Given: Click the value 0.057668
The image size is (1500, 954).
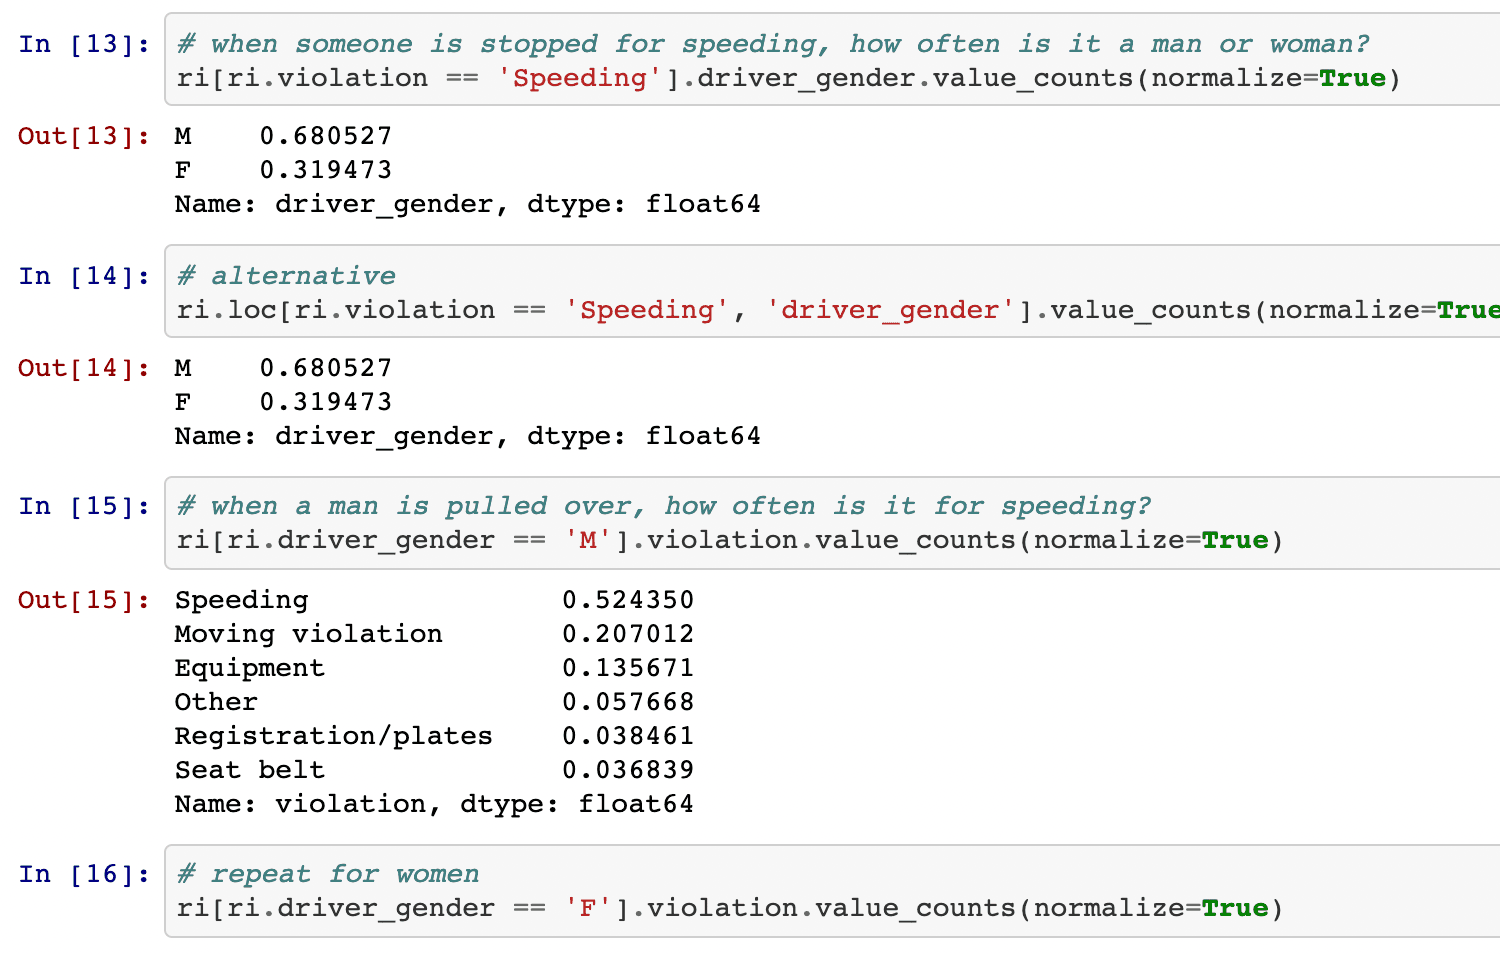Looking at the screenshot, I should [x=628, y=702].
